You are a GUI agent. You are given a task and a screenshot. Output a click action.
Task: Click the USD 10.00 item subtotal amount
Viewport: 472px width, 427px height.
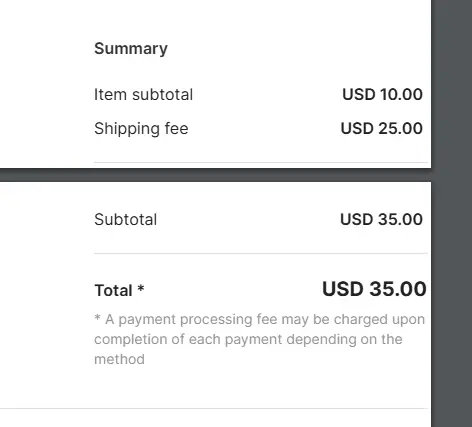pyautogui.click(x=382, y=94)
